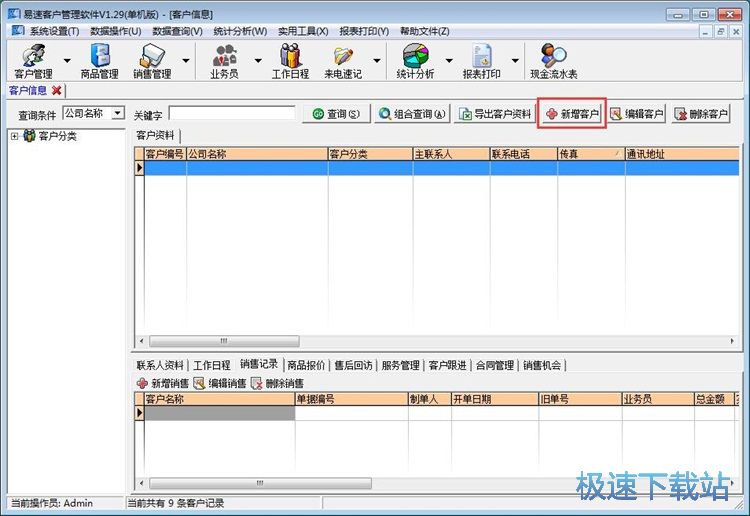Sort by 公司名称 column header
This screenshot has width=750, height=516.
[257, 154]
